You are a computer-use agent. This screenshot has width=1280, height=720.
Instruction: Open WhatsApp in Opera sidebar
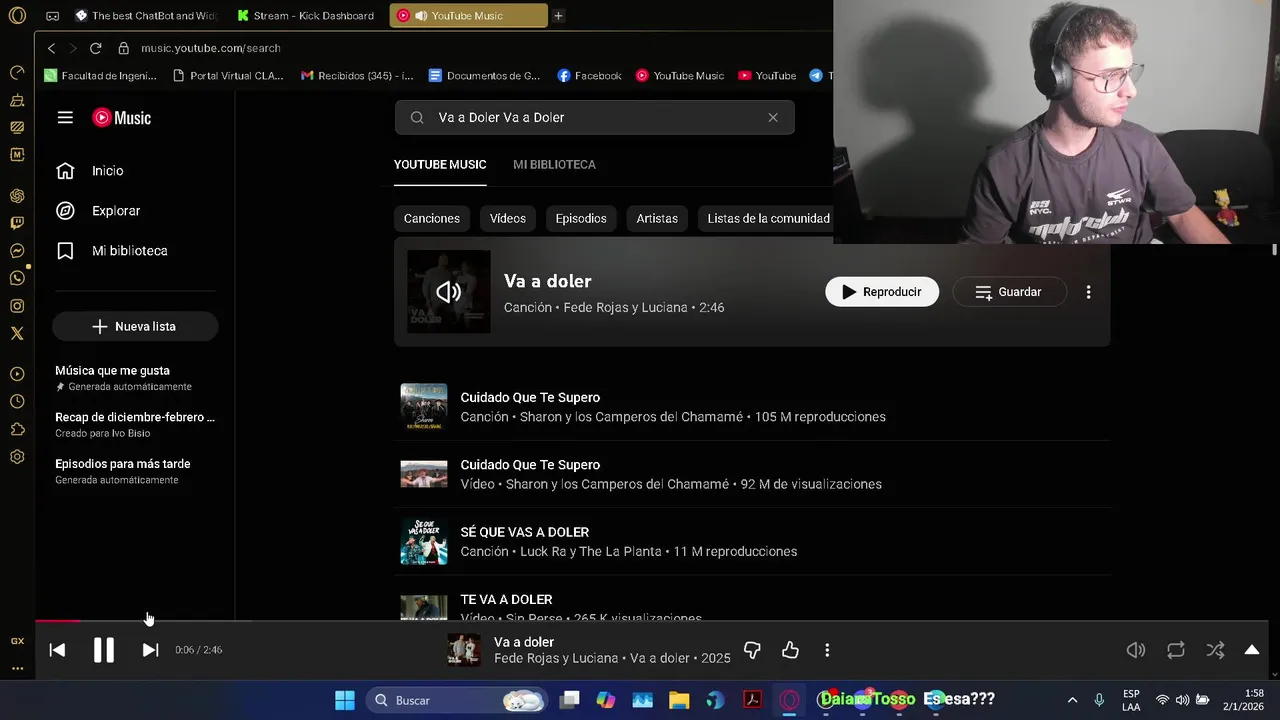click(17, 279)
